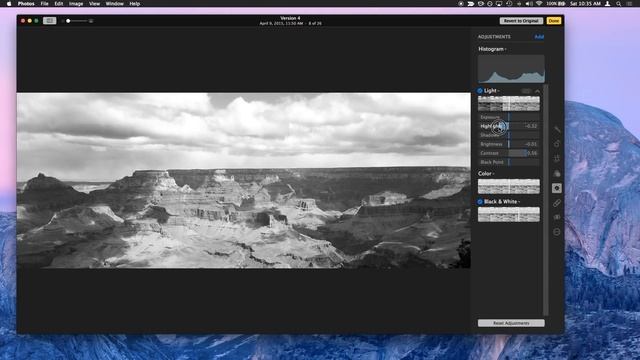Open the Edit menu
This screenshot has height=360, width=640.
[59, 4]
